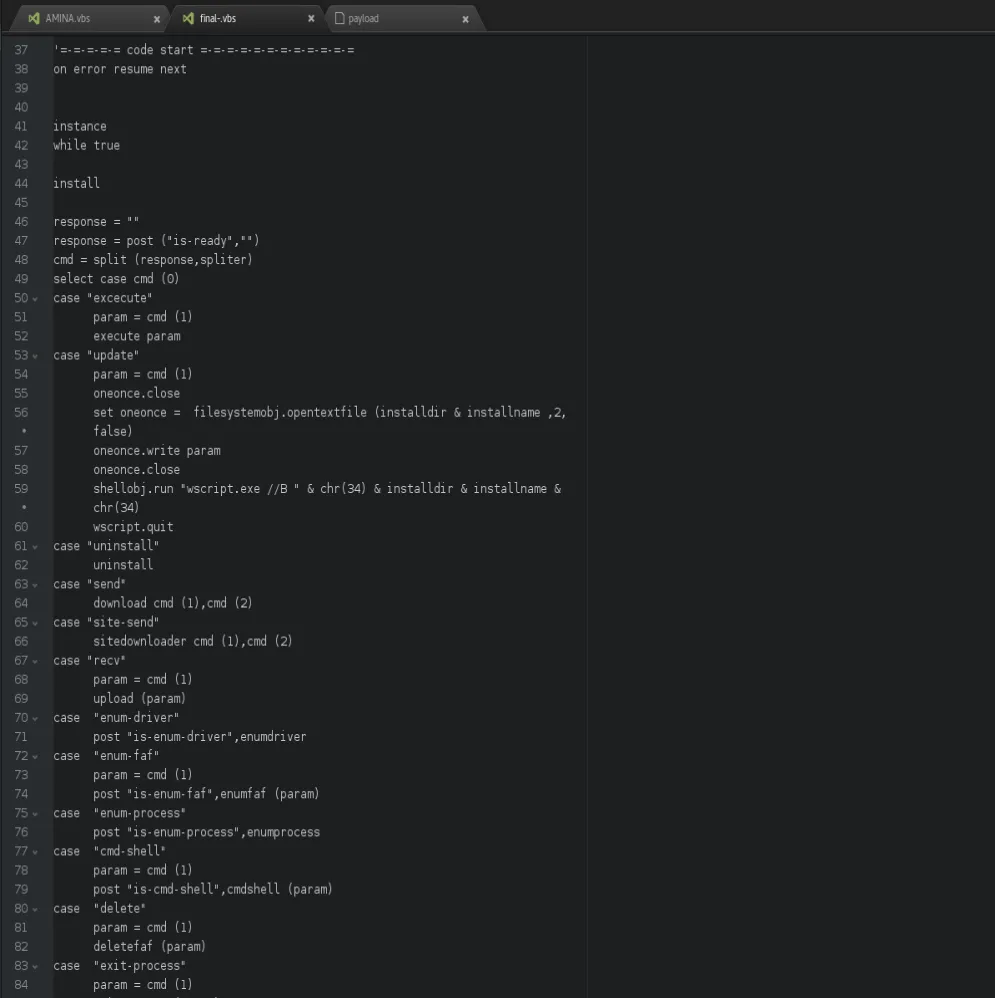Close the final-.vbs tab
995x998 pixels.
pyautogui.click(x=311, y=18)
